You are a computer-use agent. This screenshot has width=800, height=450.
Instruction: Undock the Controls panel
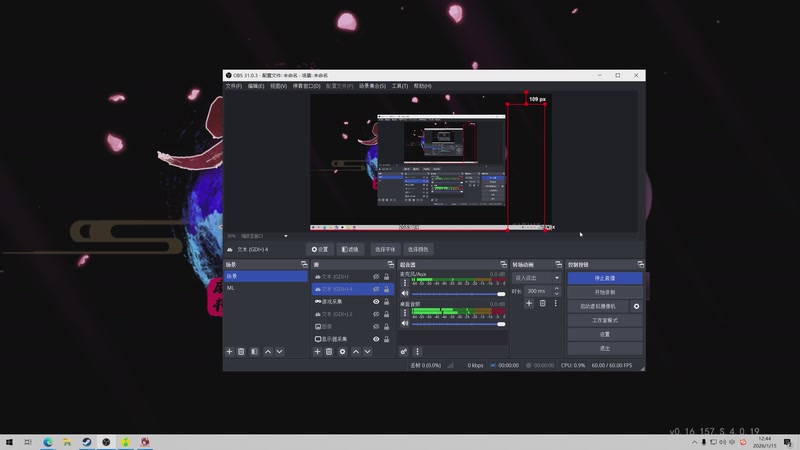[640, 264]
